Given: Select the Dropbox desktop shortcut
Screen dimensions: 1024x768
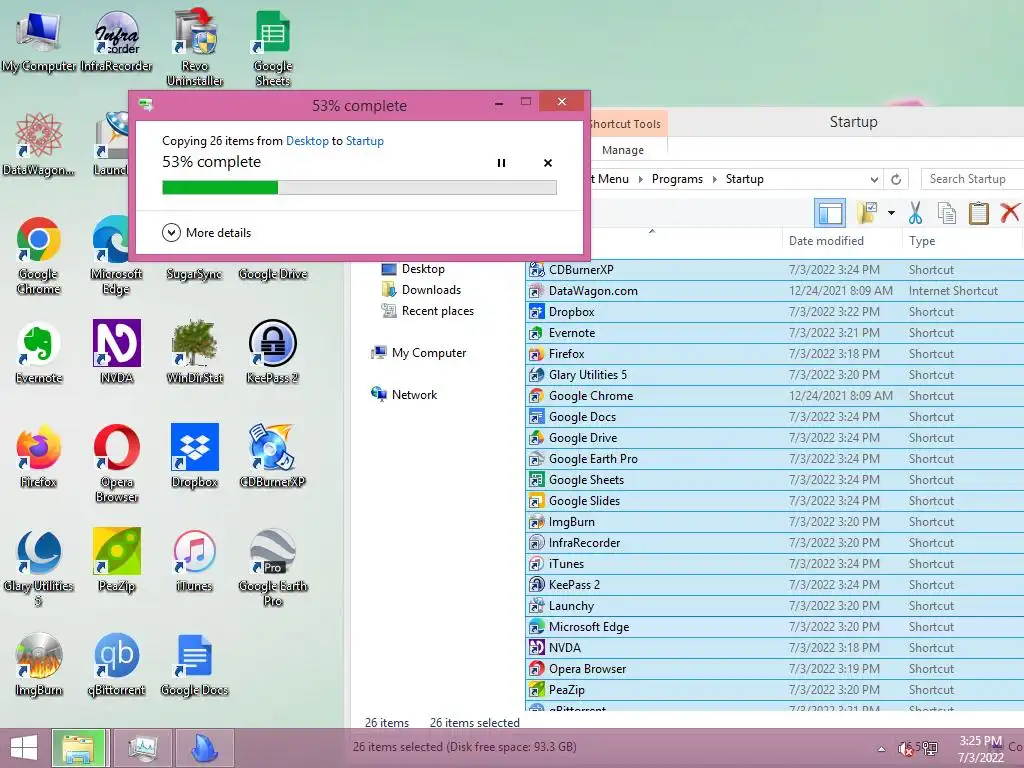Looking at the screenshot, I should pyautogui.click(x=195, y=456).
